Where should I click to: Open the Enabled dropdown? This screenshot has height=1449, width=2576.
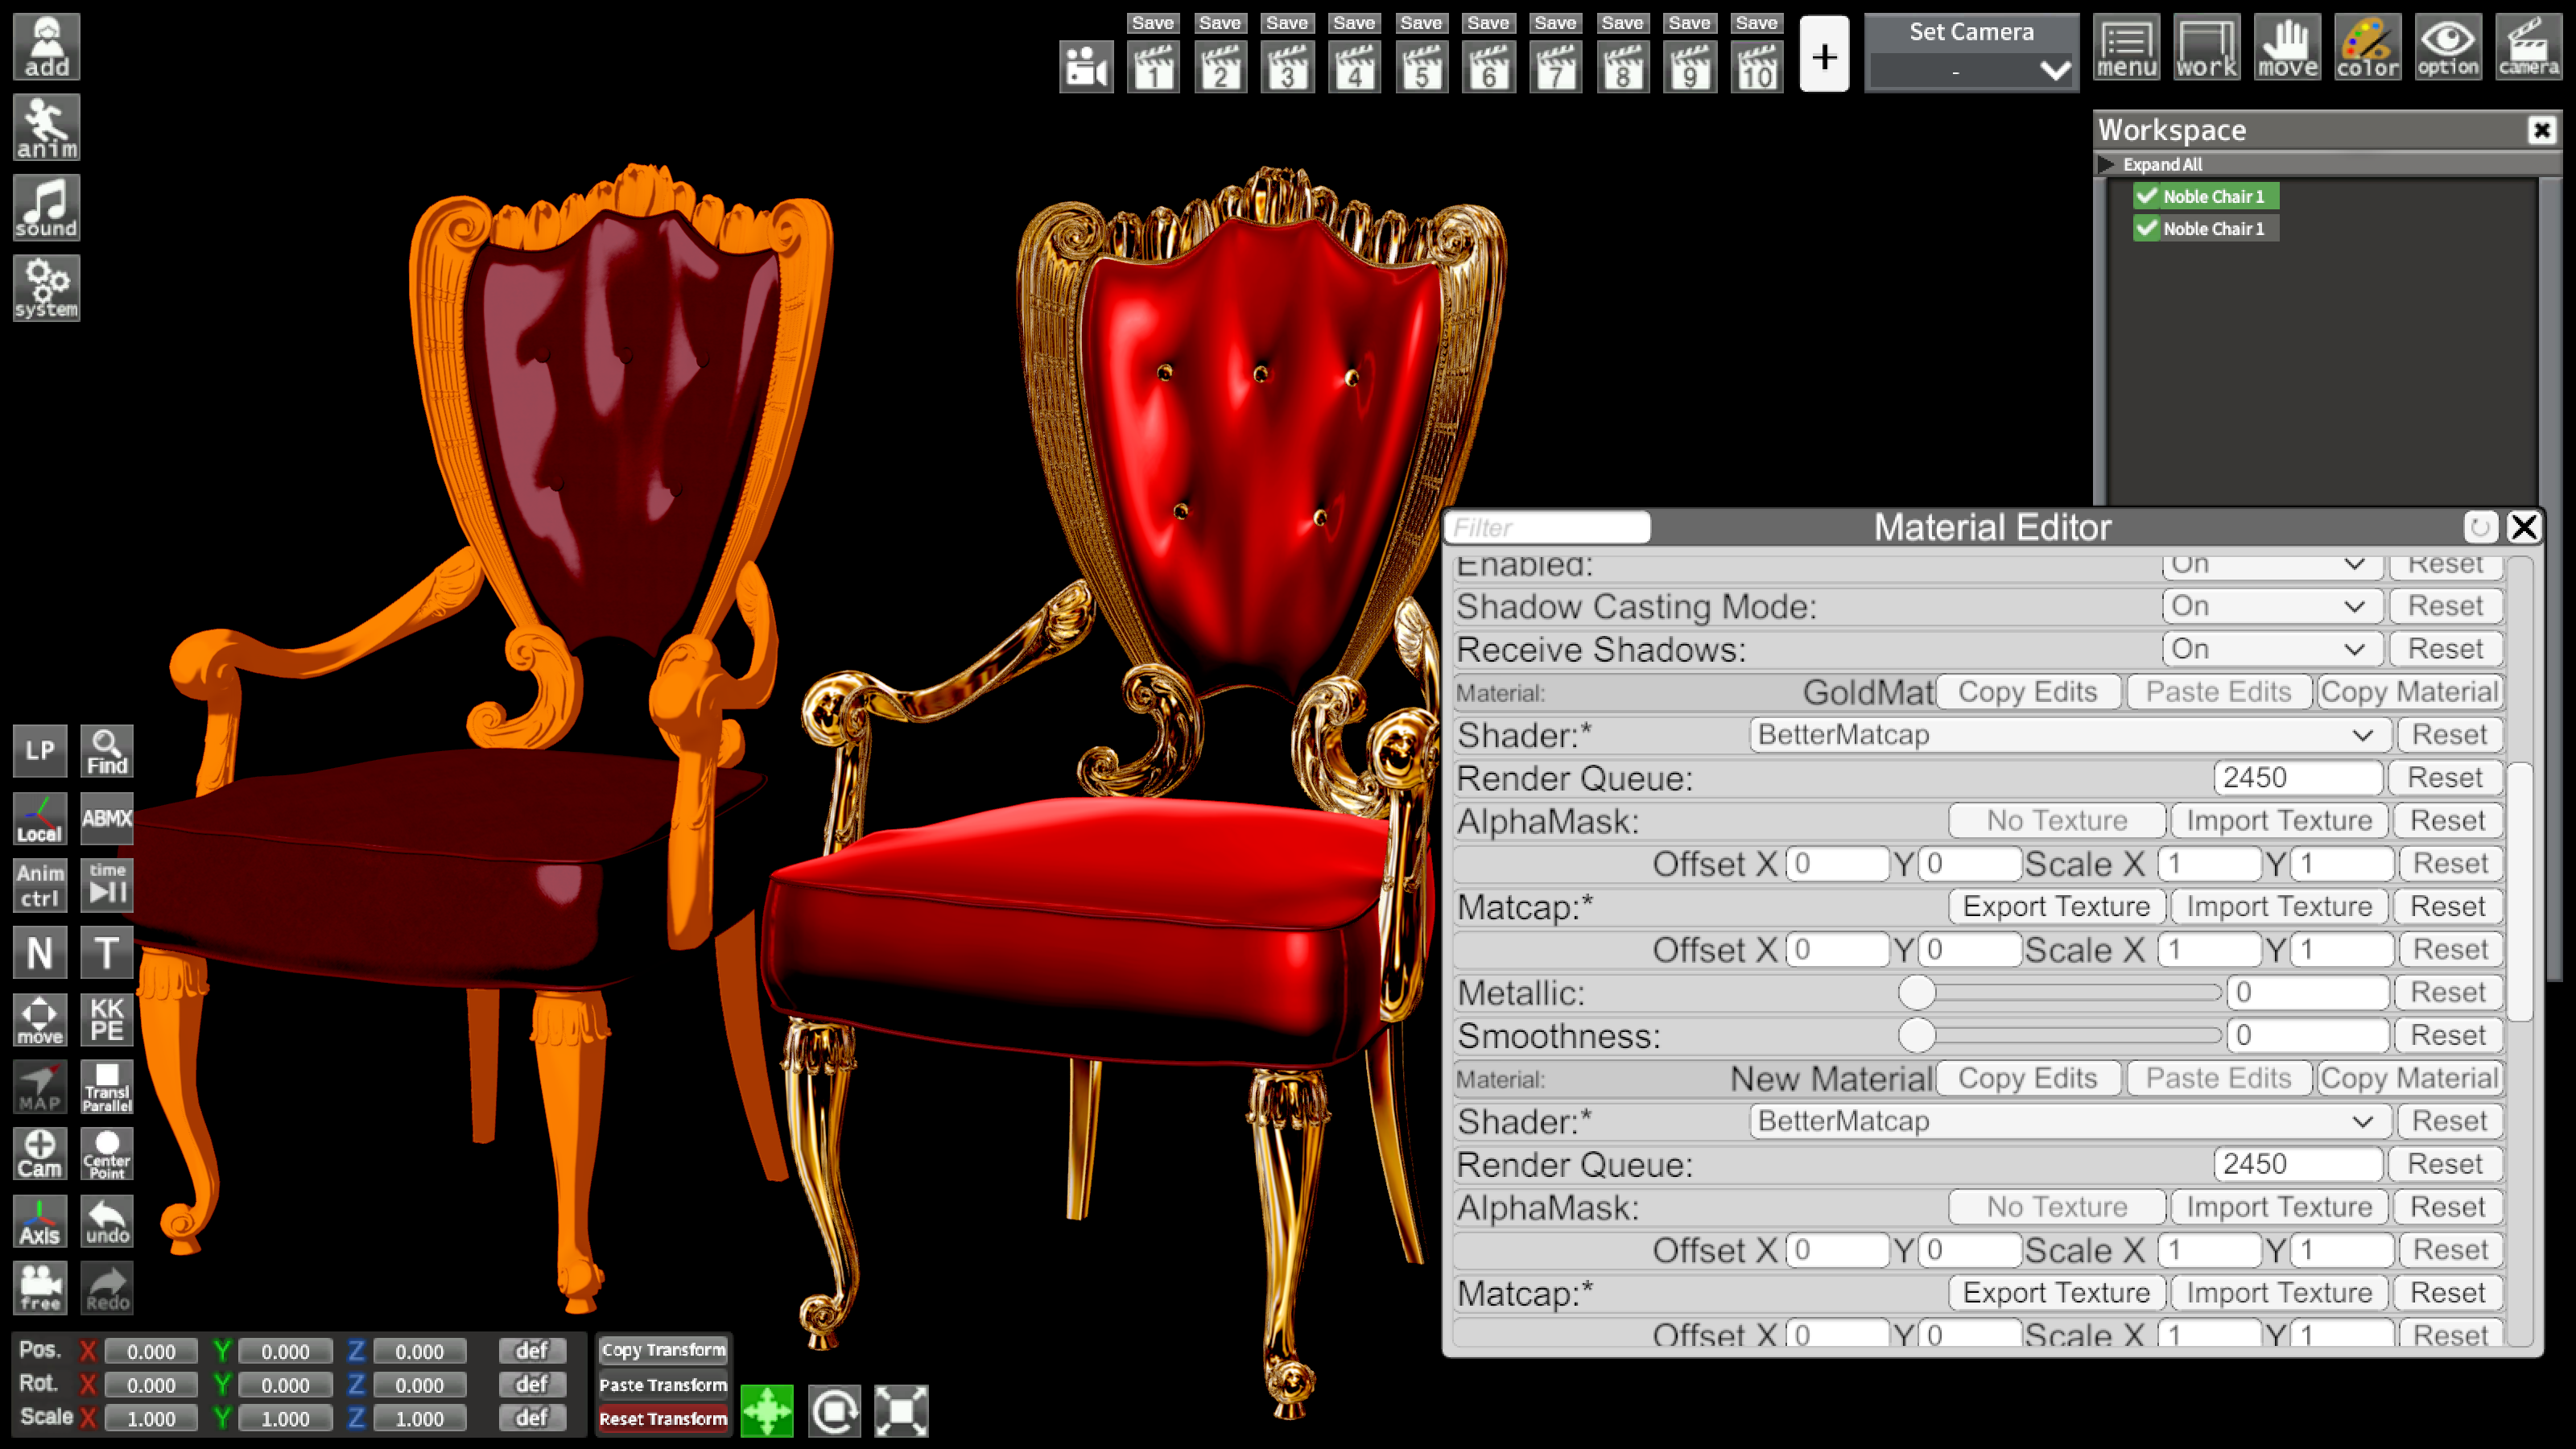(2272, 565)
